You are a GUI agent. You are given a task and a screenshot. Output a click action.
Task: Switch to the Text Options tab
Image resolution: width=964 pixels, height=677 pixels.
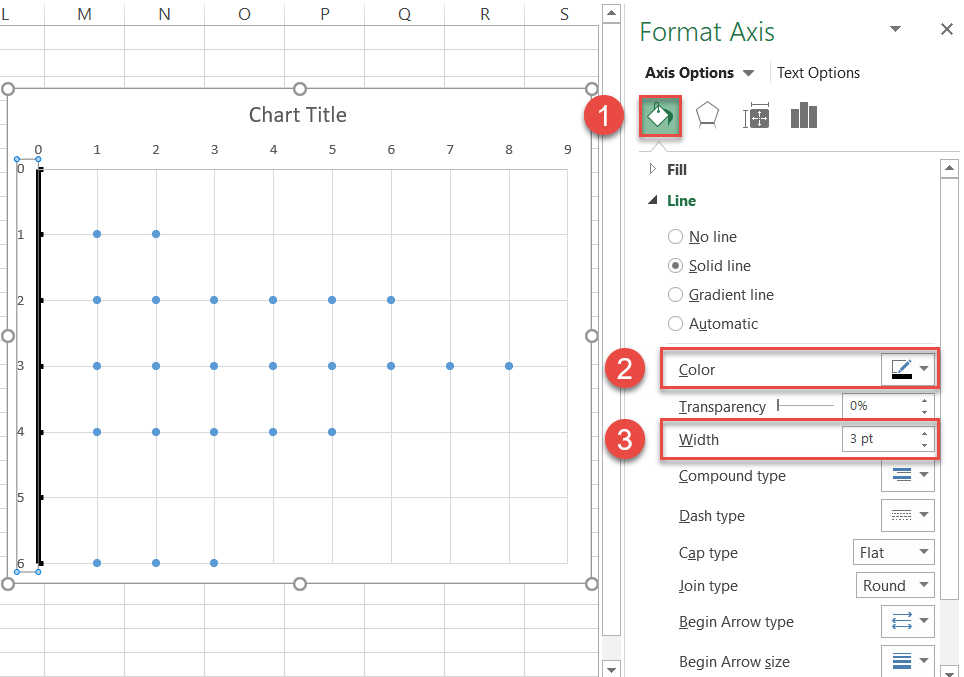818,73
